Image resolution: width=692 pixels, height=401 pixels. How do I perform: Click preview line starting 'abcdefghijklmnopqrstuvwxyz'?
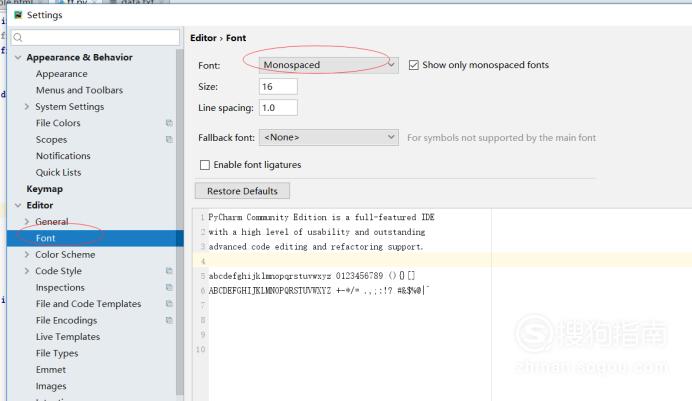(x=312, y=276)
